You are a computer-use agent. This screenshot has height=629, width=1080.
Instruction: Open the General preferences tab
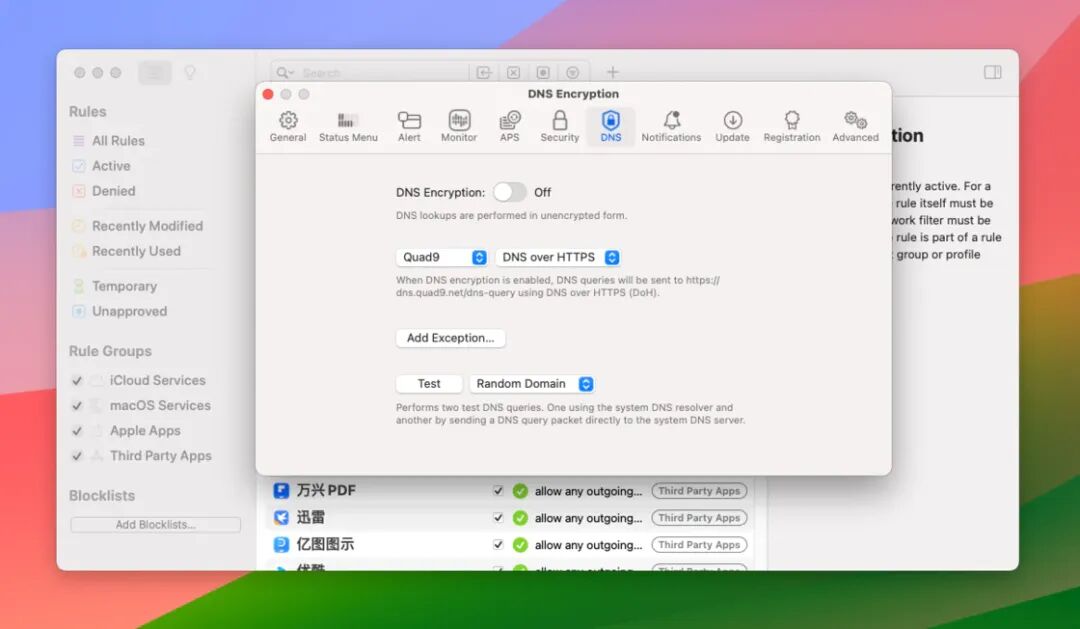pyautogui.click(x=288, y=126)
